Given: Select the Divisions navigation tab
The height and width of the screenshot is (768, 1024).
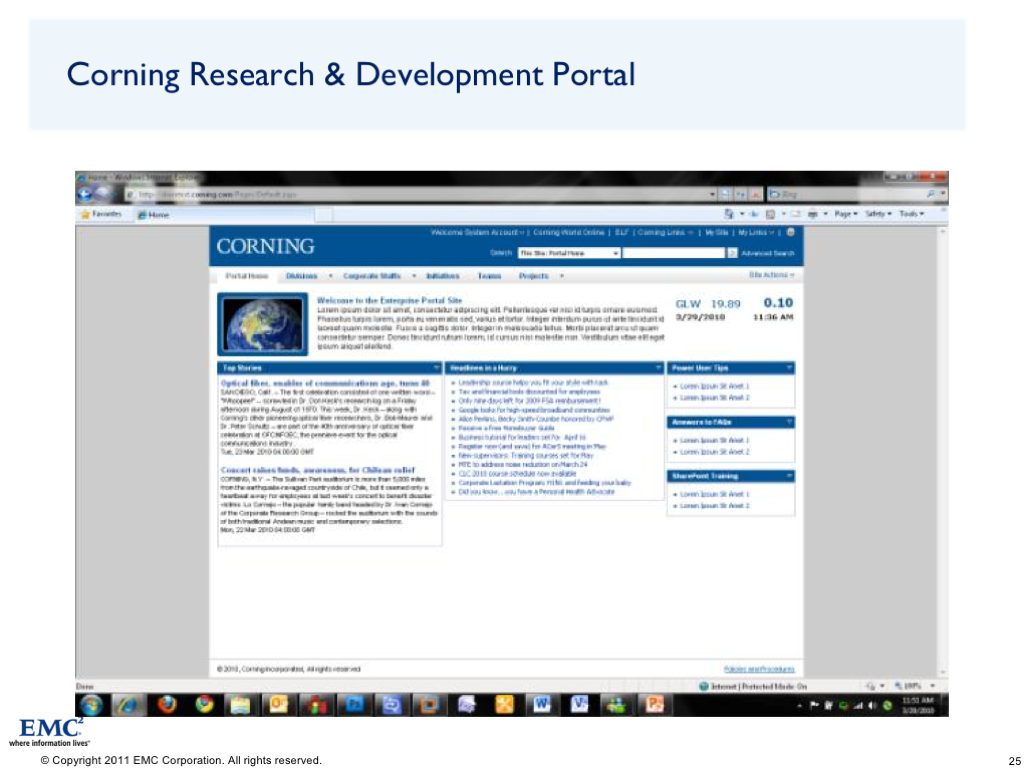Looking at the screenshot, I should (301, 276).
